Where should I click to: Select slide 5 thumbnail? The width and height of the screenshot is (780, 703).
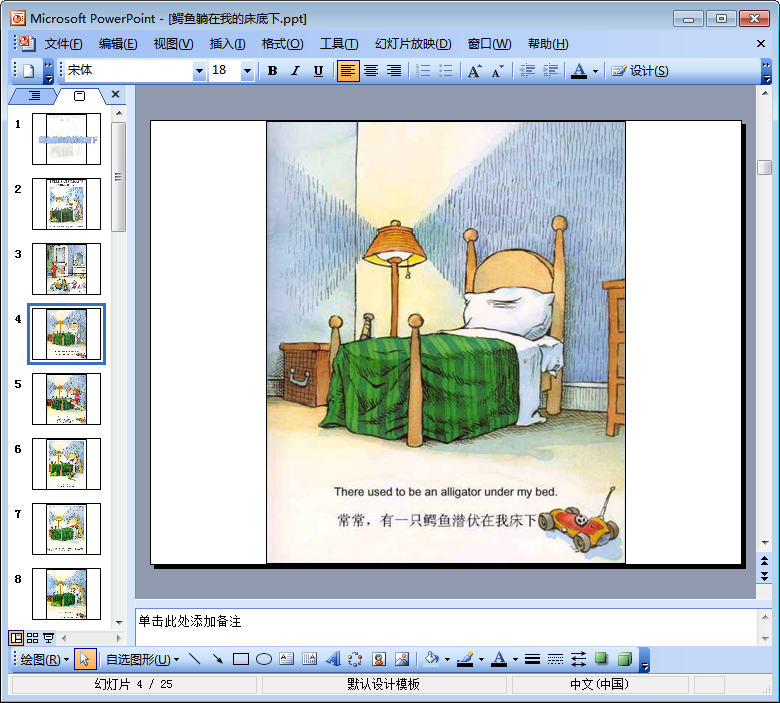click(x=66, y=399)
